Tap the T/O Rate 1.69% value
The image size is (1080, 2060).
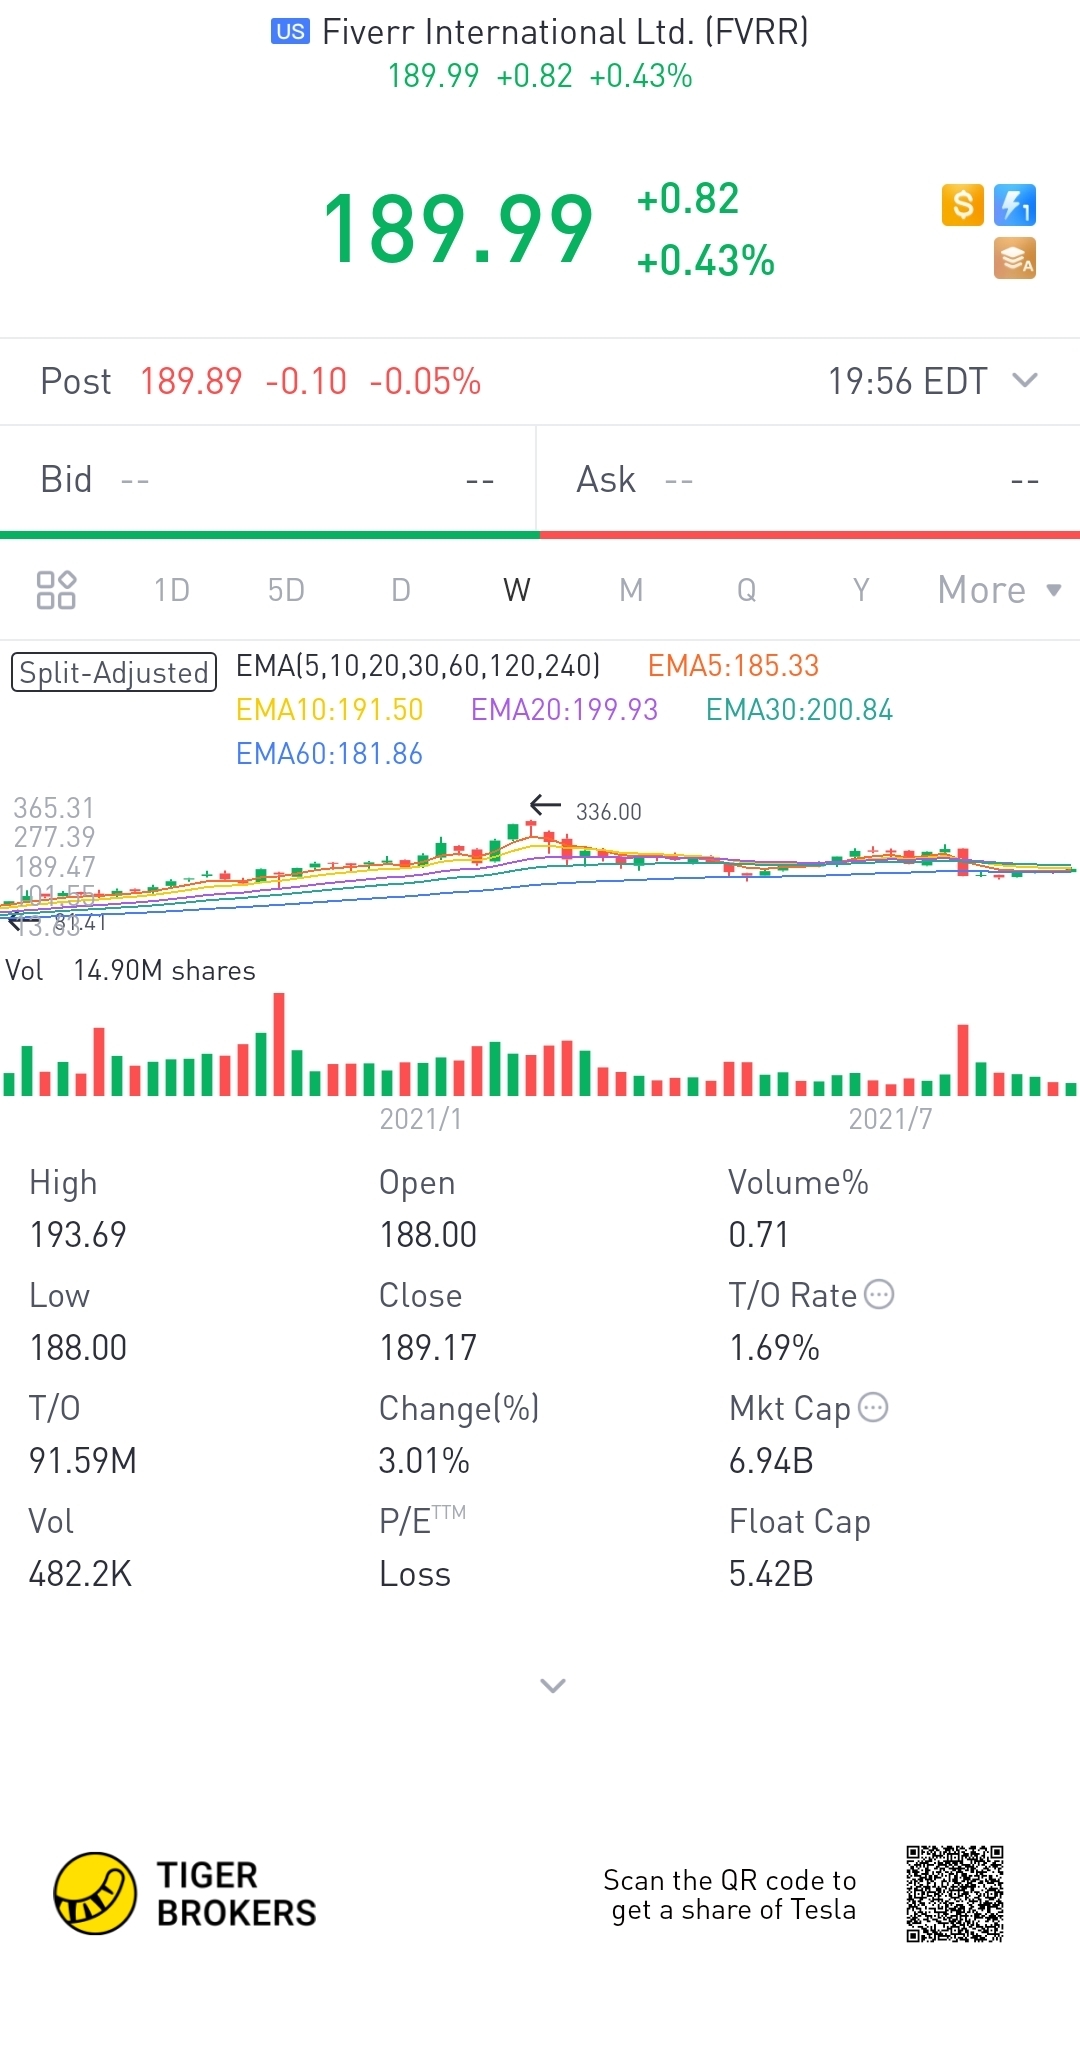click(x=774, y=1347)
